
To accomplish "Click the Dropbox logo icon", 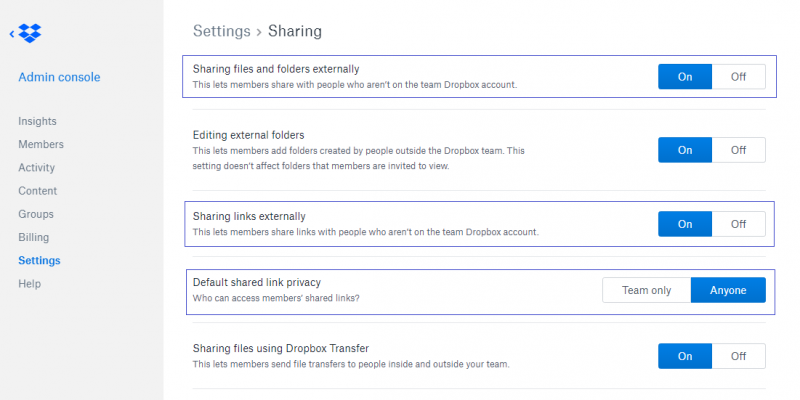I will [x=31, y=35].
